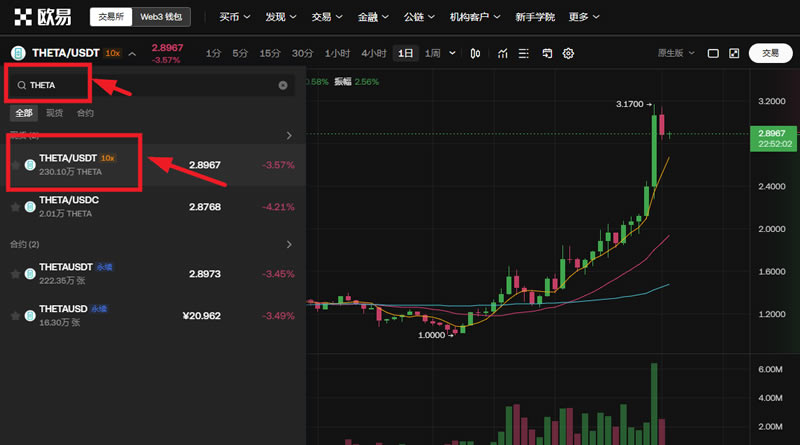Switch to the 合约 filter tab
Viewport: 800px width, 445px height.
pos(85,113)
